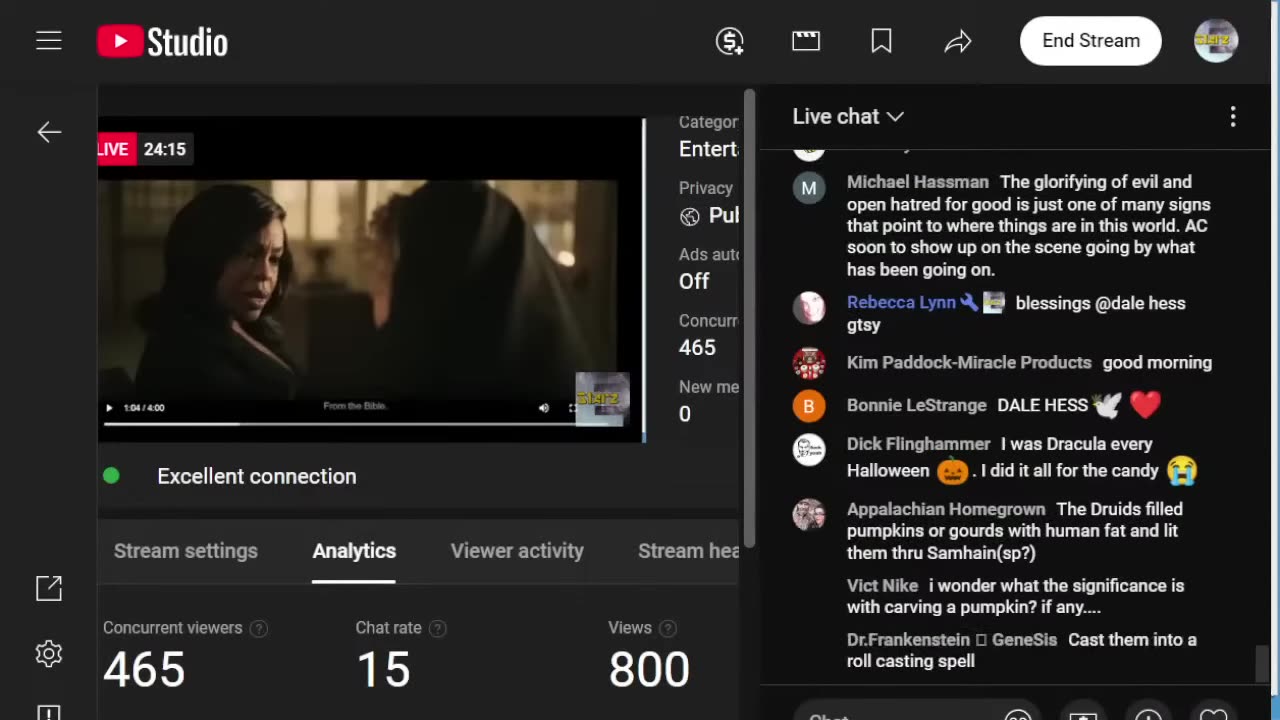Viewport: 1280px width, 720px height.
Task: Click the concurrent viewers value 465
Action: coord(144,669)
